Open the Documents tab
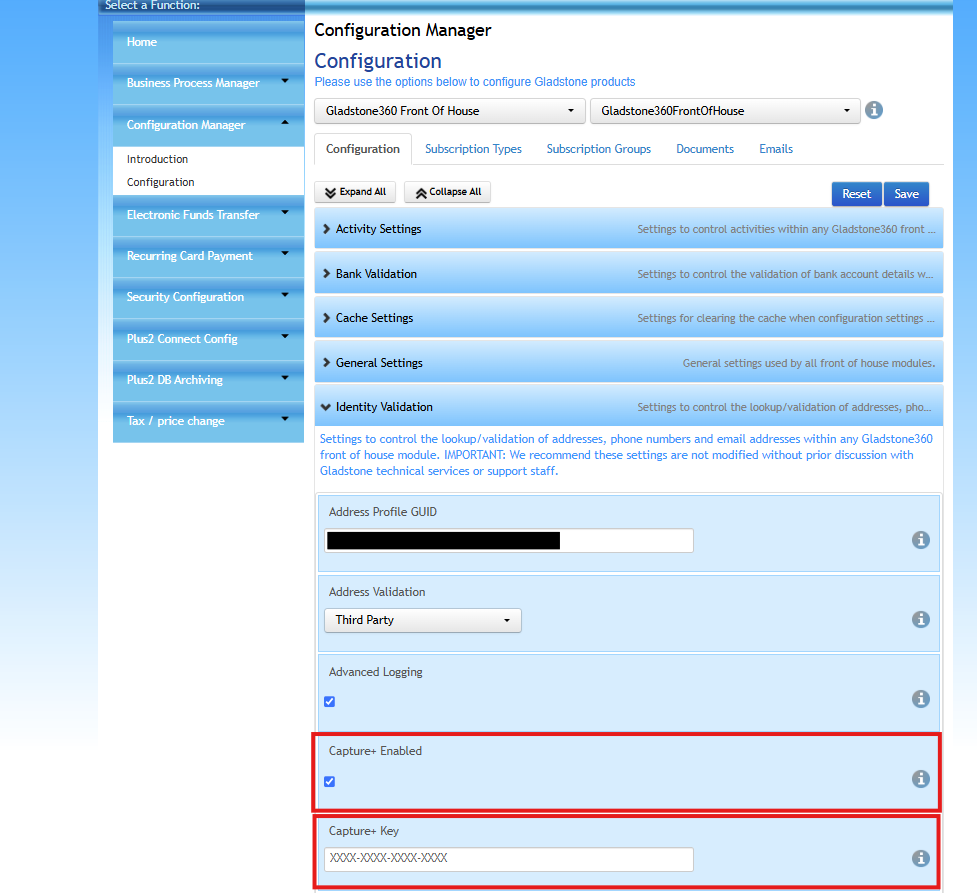Image resolution: width=977 pixels, height=893 pixels. (x=705, y=149)
